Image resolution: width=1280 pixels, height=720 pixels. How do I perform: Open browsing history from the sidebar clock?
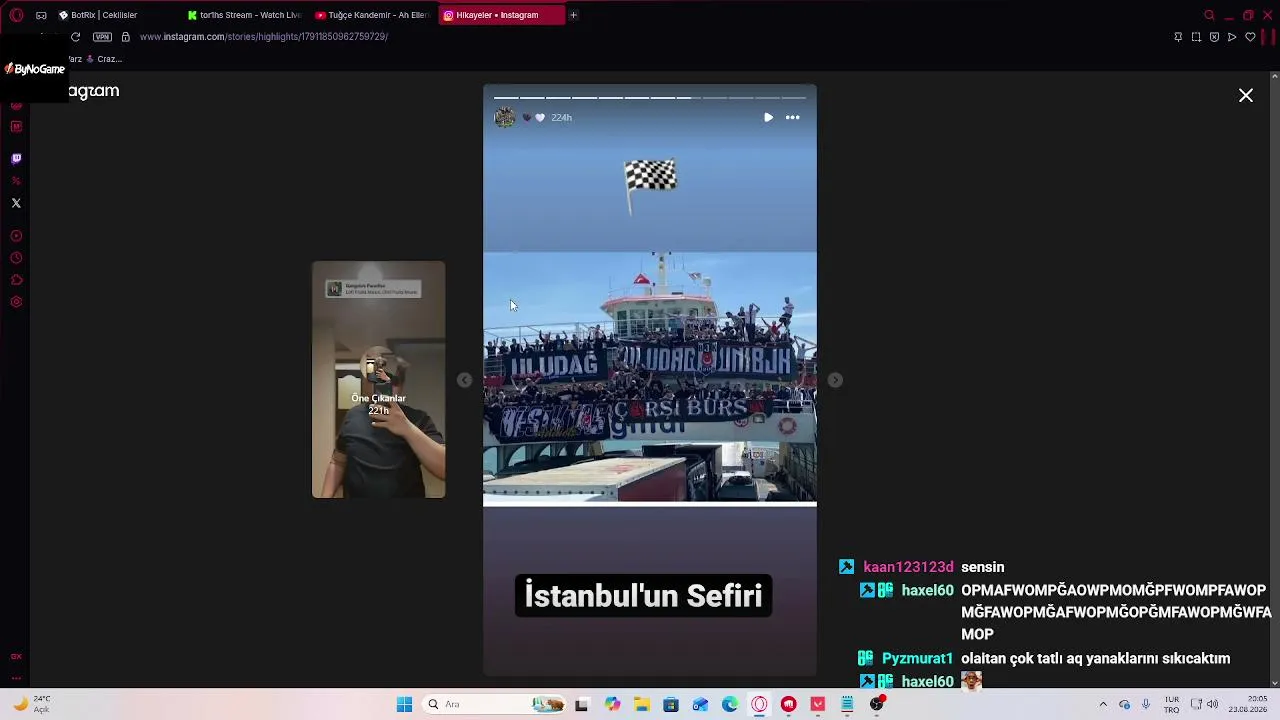point(16,258)
